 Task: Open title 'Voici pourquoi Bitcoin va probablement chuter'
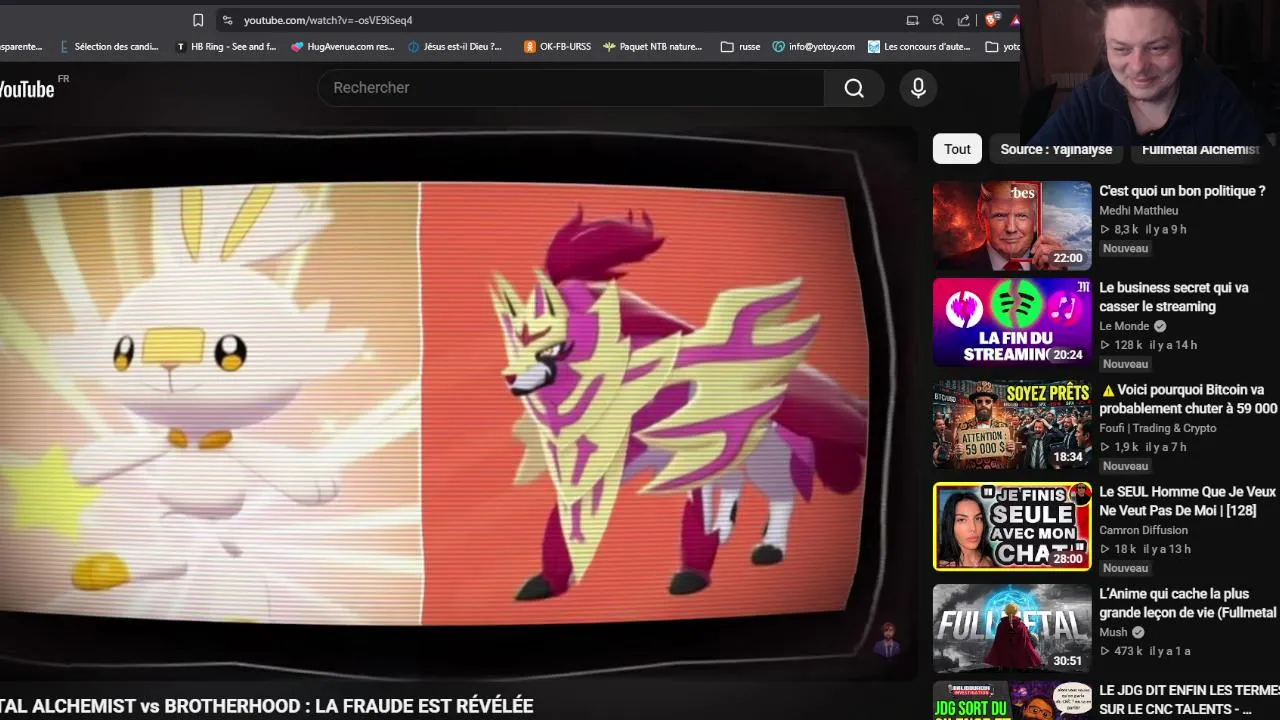pyautogui.click(x=1189, y=399)
